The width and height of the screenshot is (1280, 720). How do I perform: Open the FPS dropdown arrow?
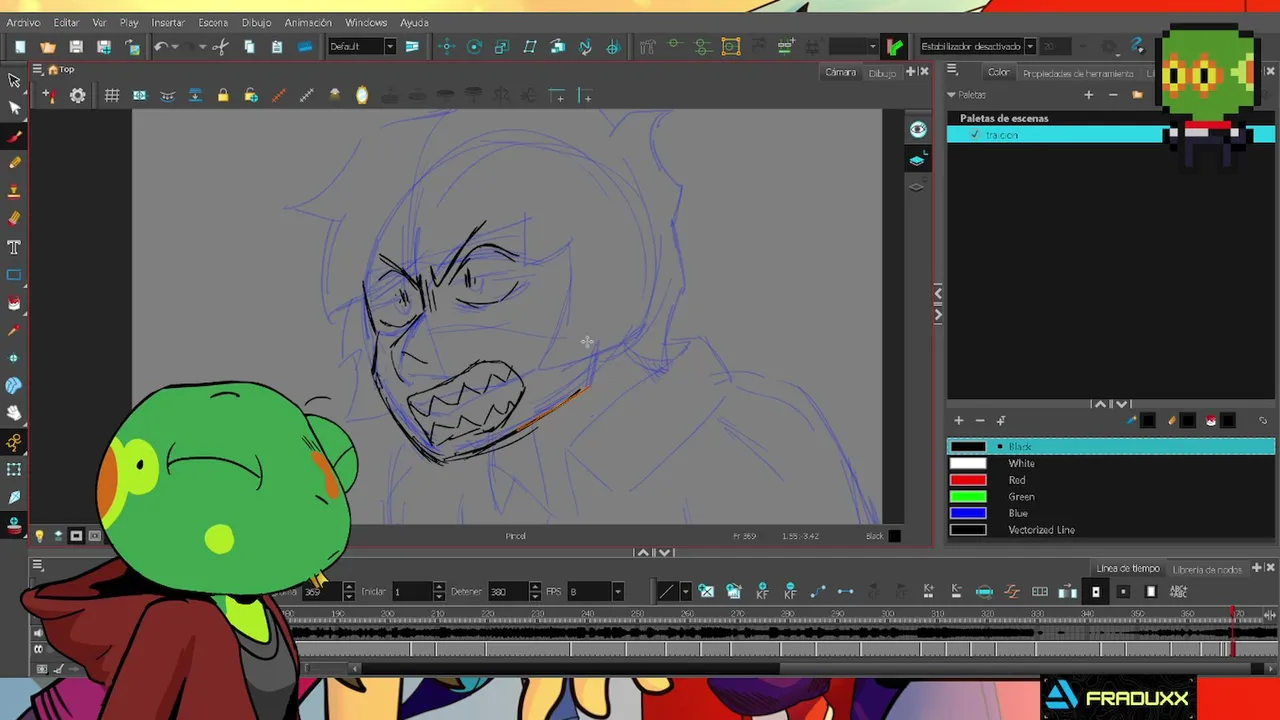click(617, 592)
